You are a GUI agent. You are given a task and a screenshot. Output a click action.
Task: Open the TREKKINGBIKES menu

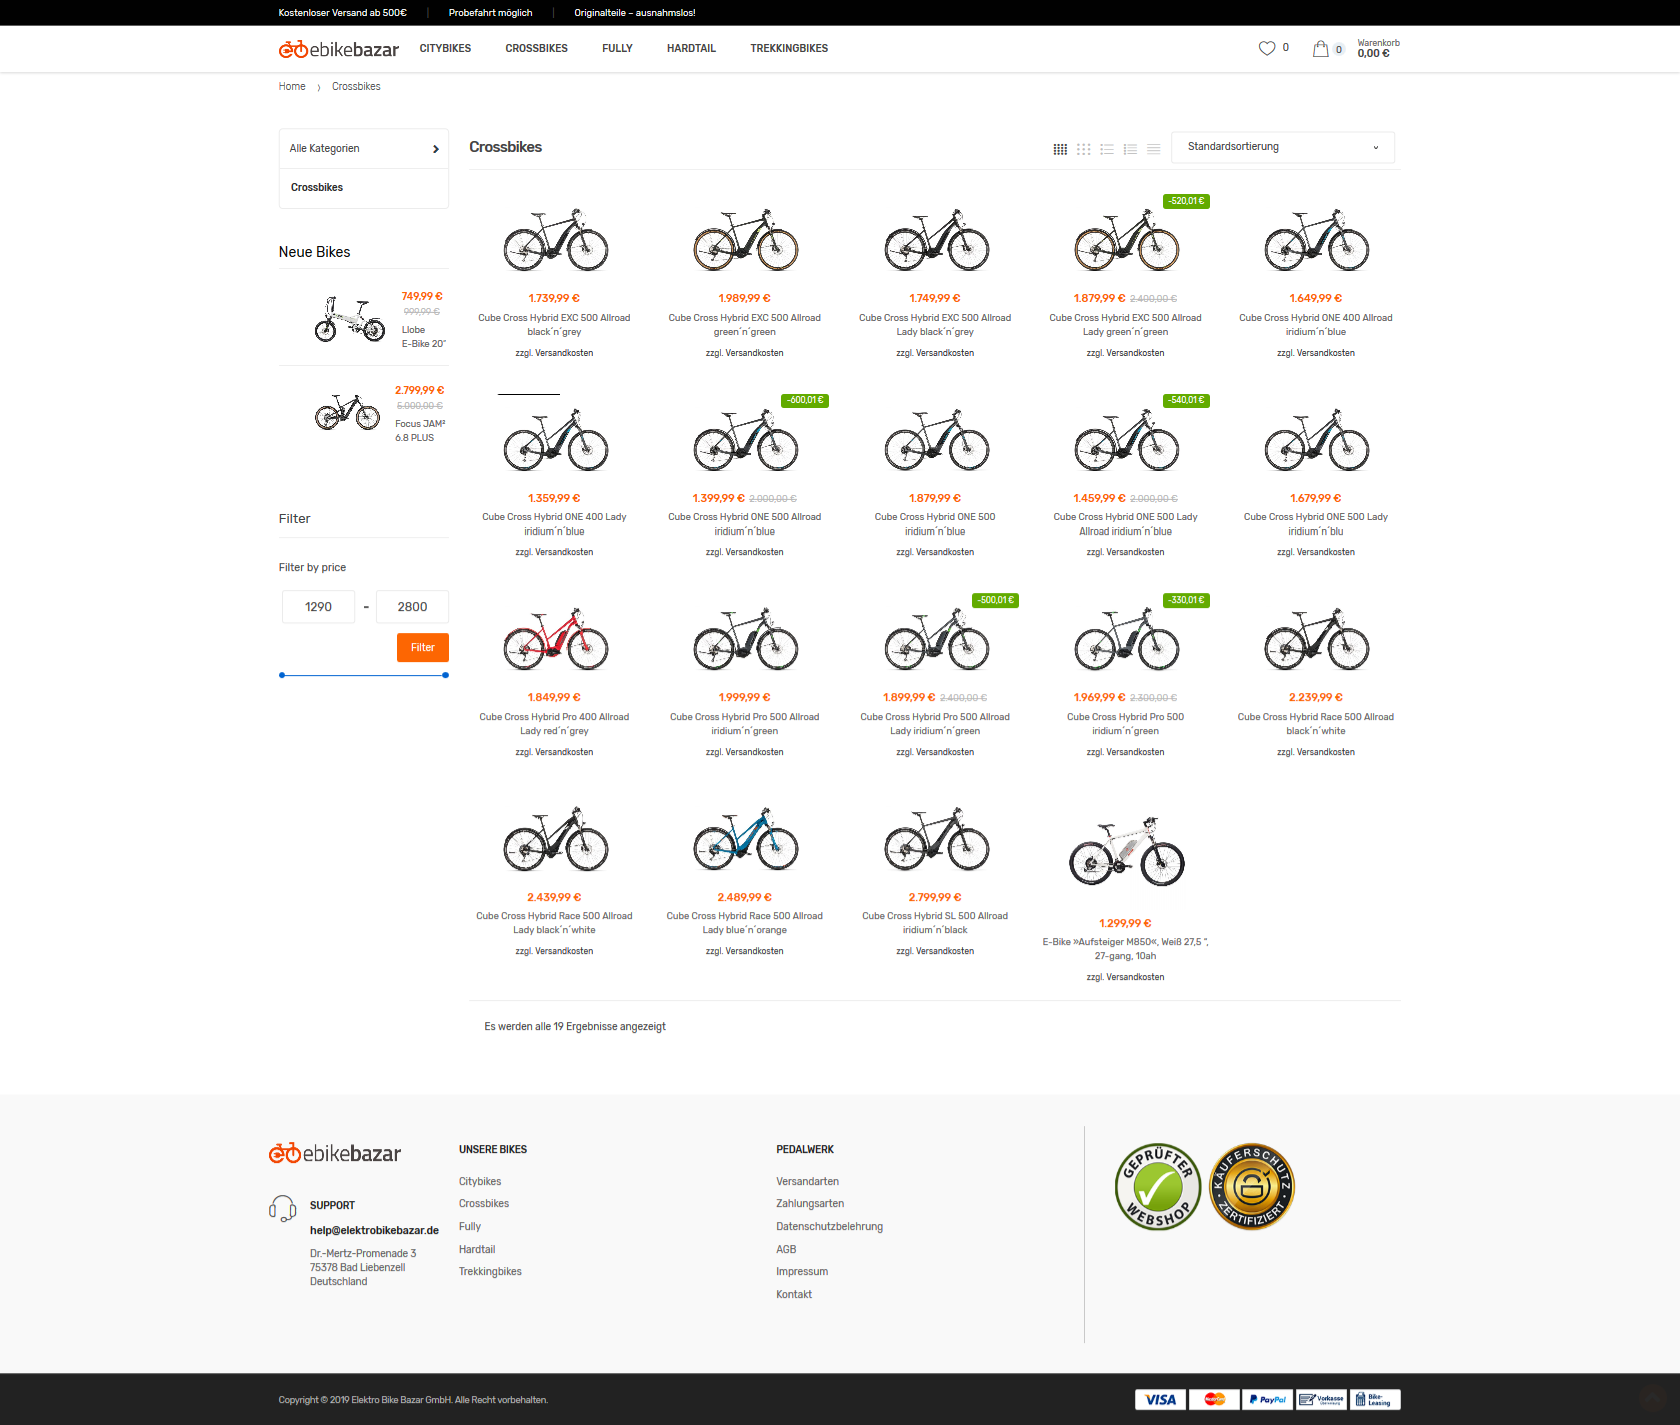(x=789, y=48)
